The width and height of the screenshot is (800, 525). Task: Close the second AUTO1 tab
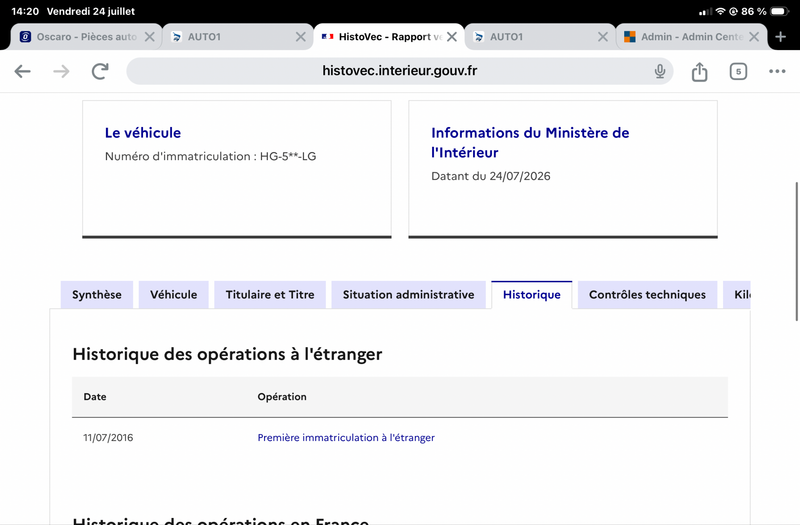(x=603, y=37)
